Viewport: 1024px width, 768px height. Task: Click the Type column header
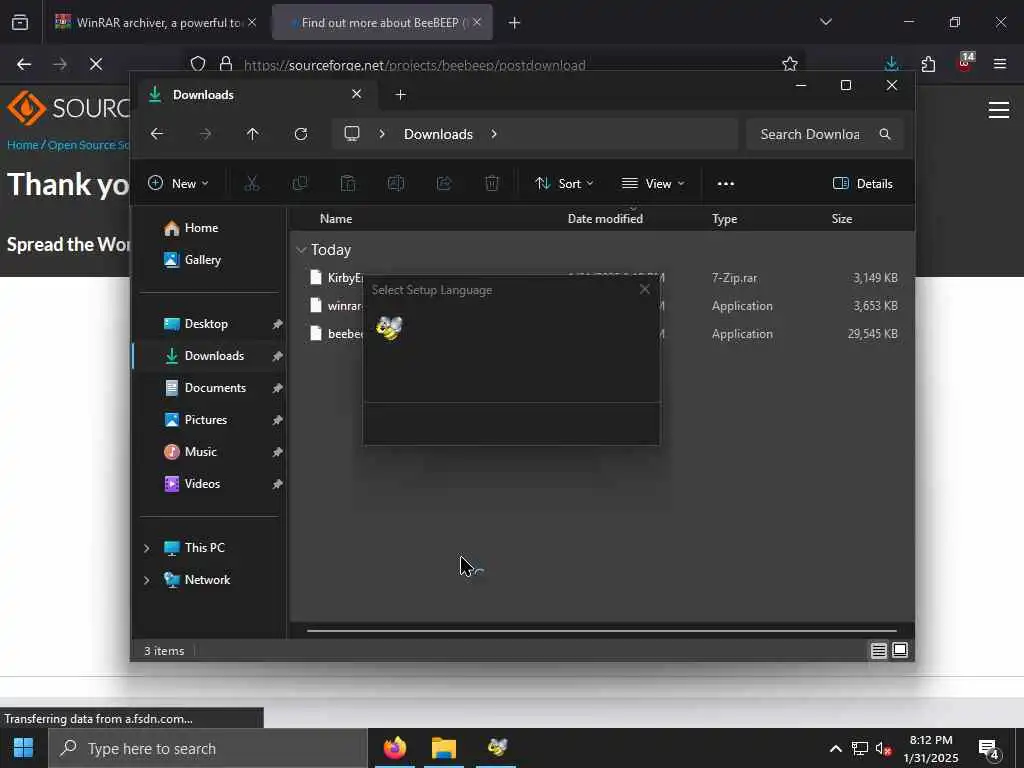[x=724, y=219]
